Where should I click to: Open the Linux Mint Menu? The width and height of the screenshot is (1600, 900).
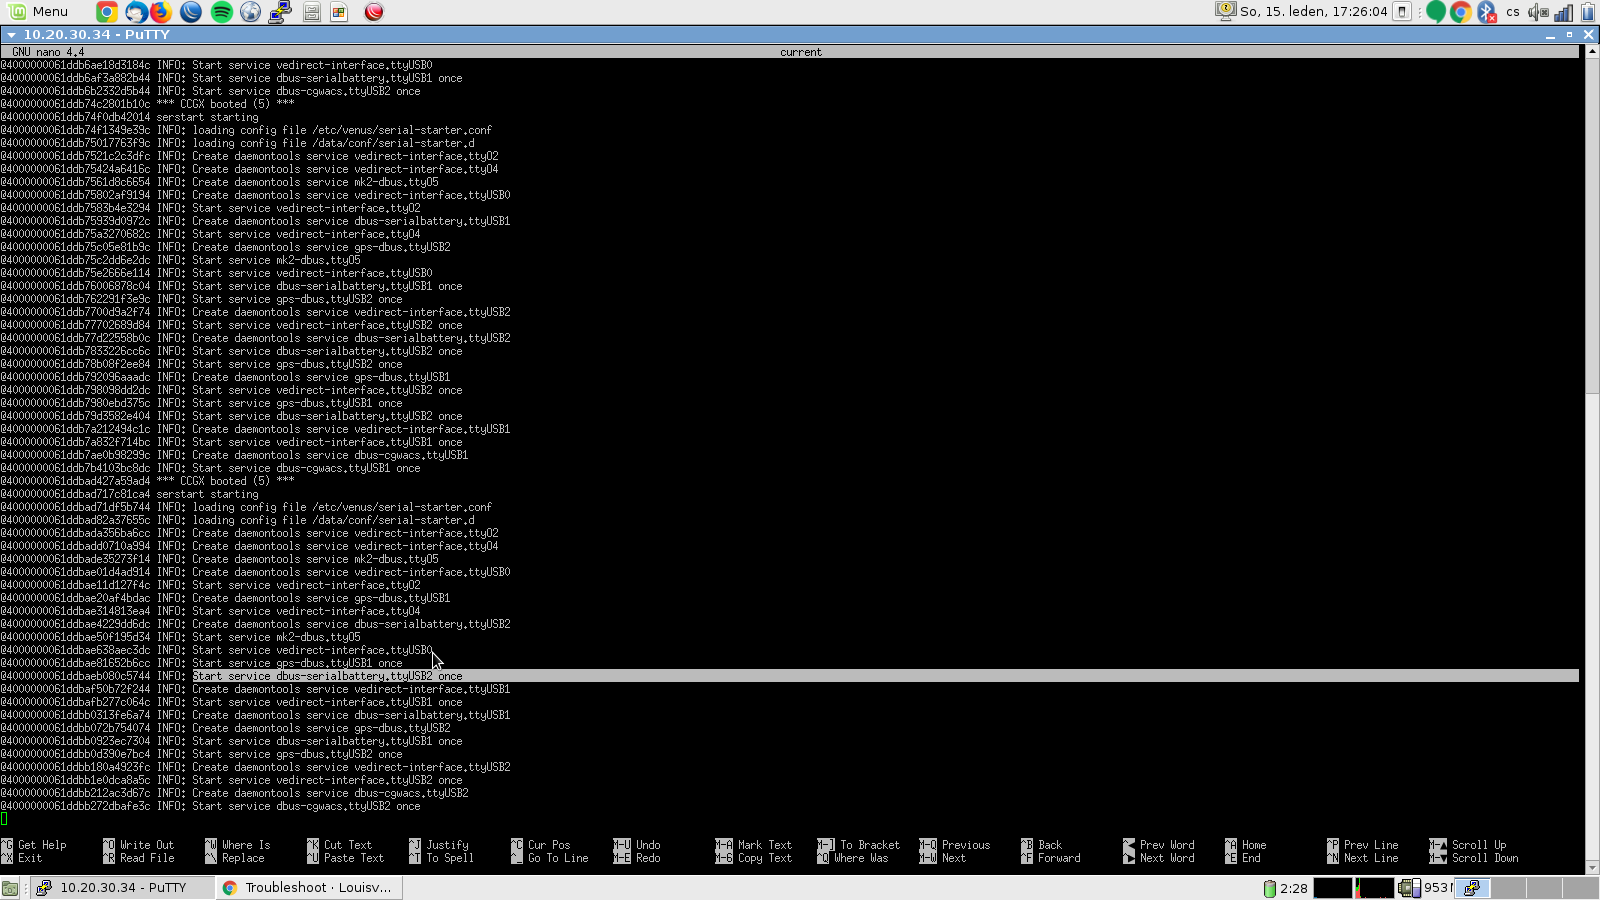click(38, 12)
